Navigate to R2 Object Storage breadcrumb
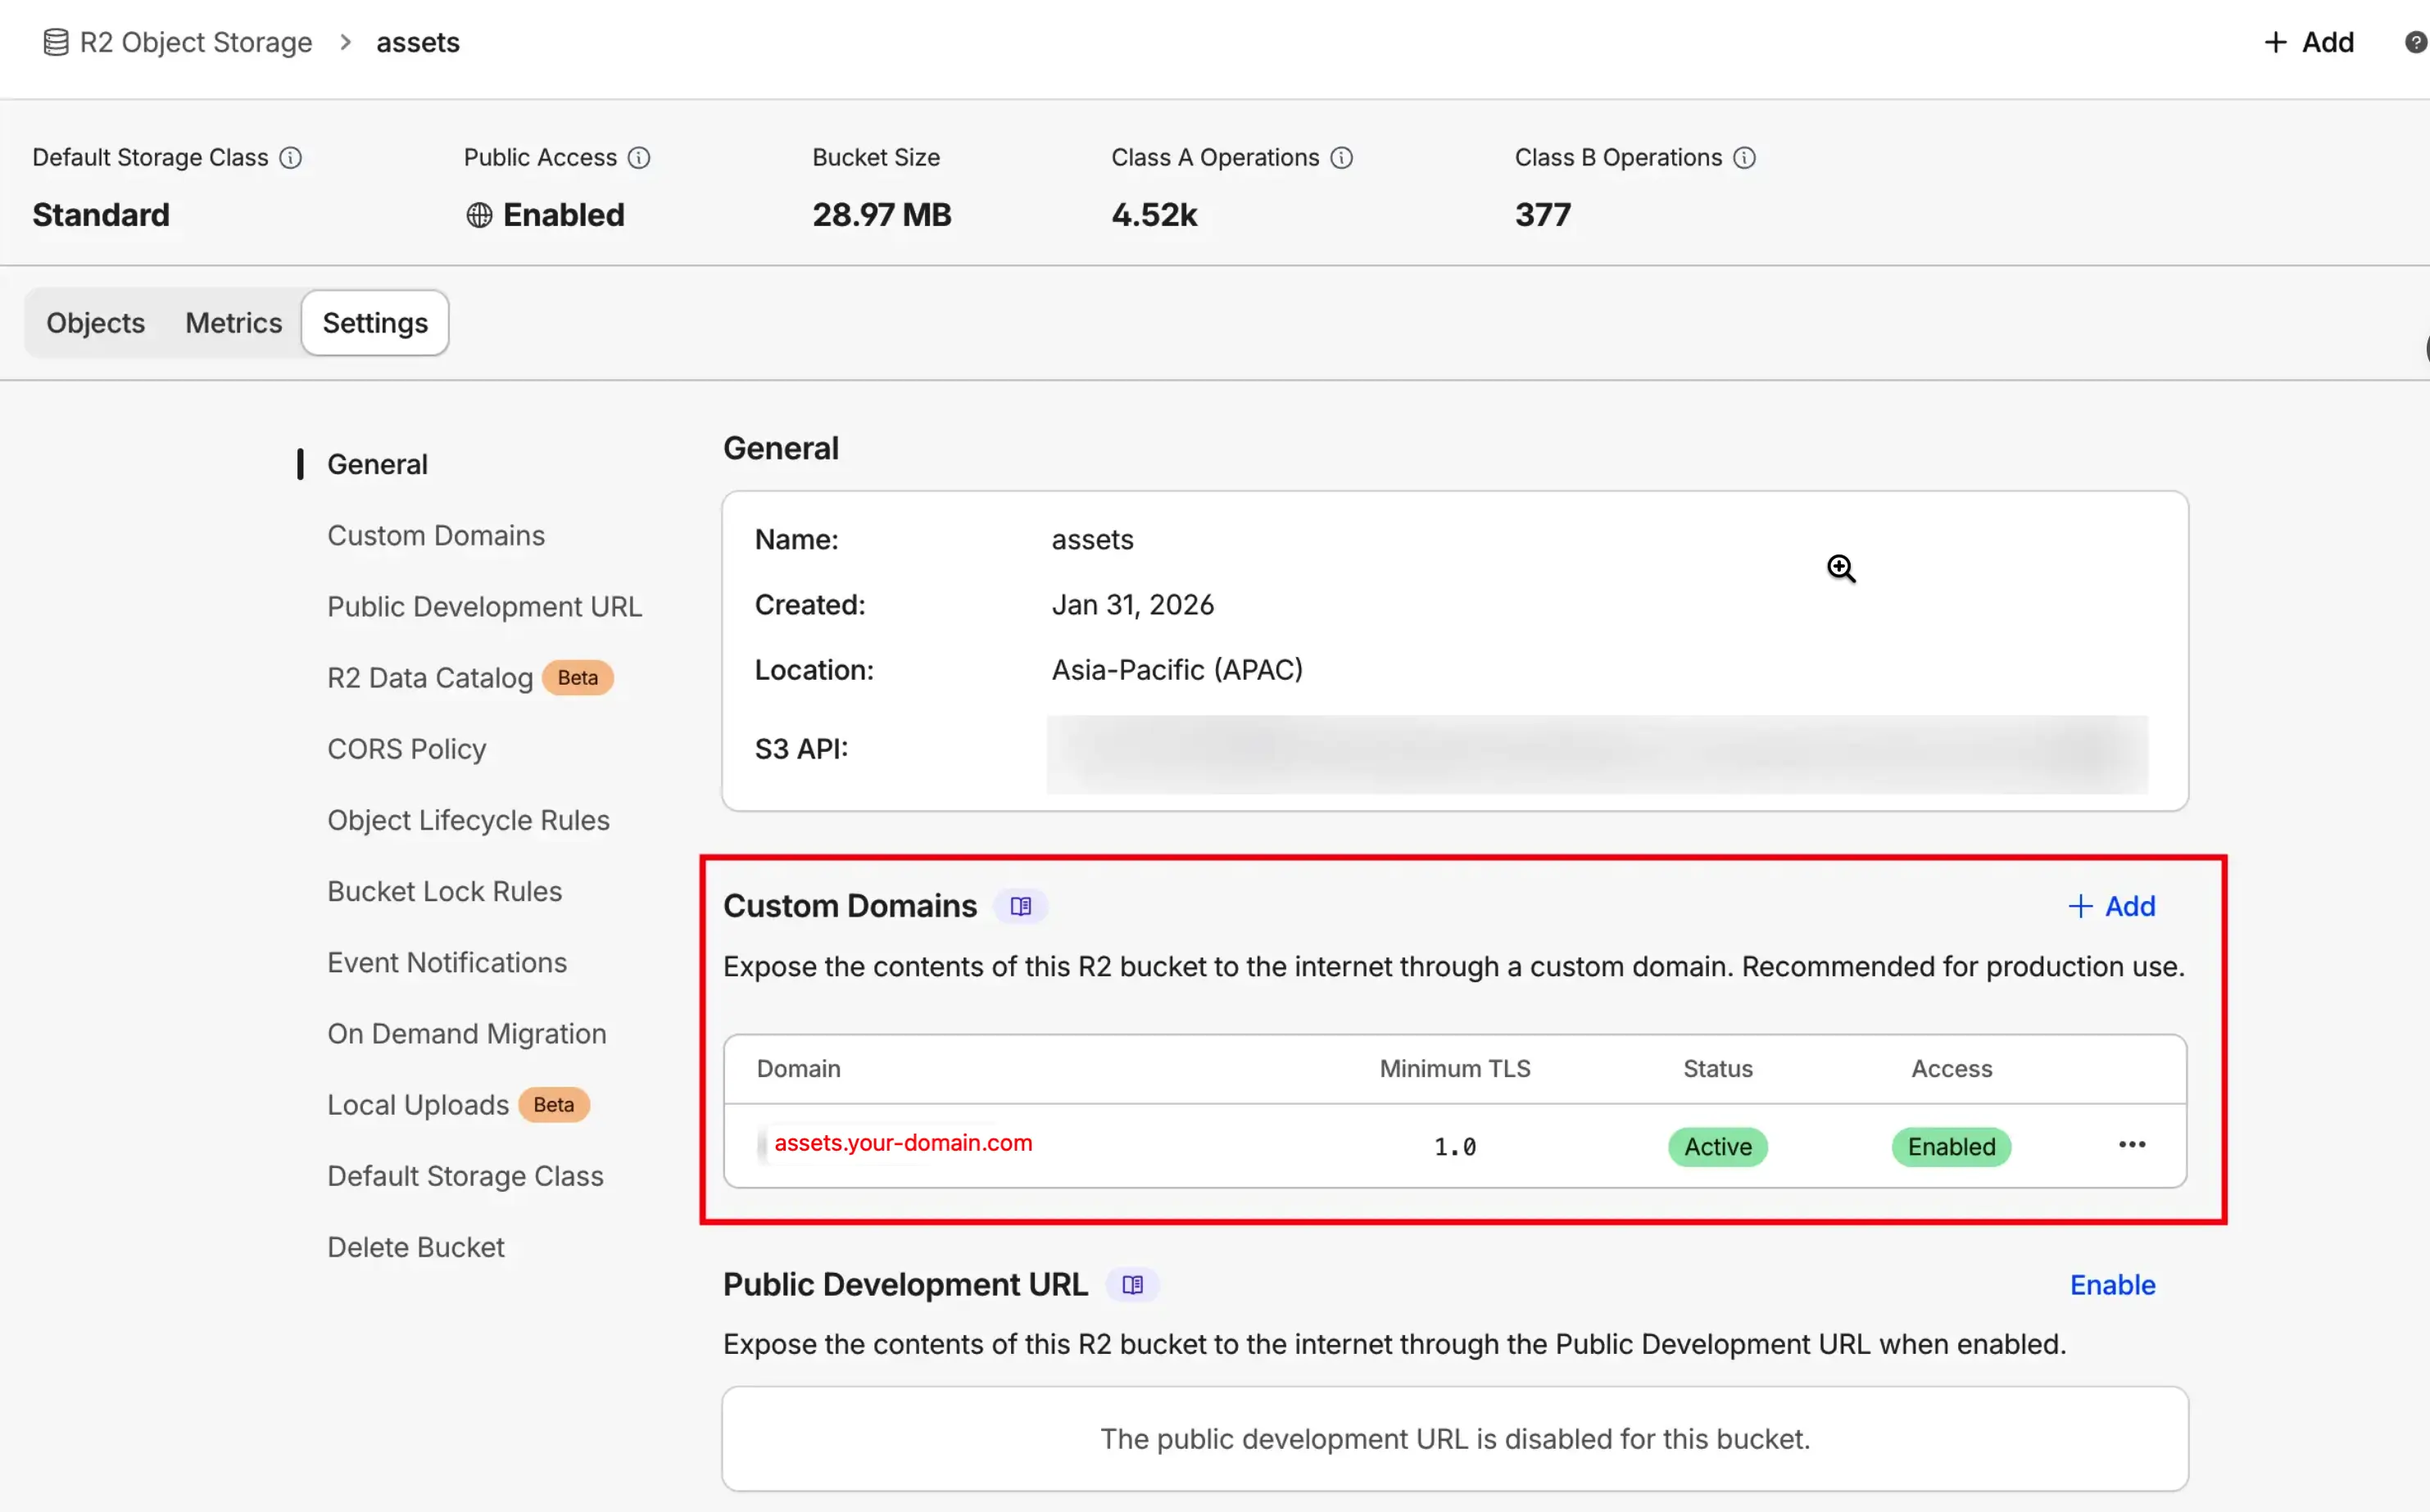Screen dimensions: 2430x1512 (x=196, y=42)
